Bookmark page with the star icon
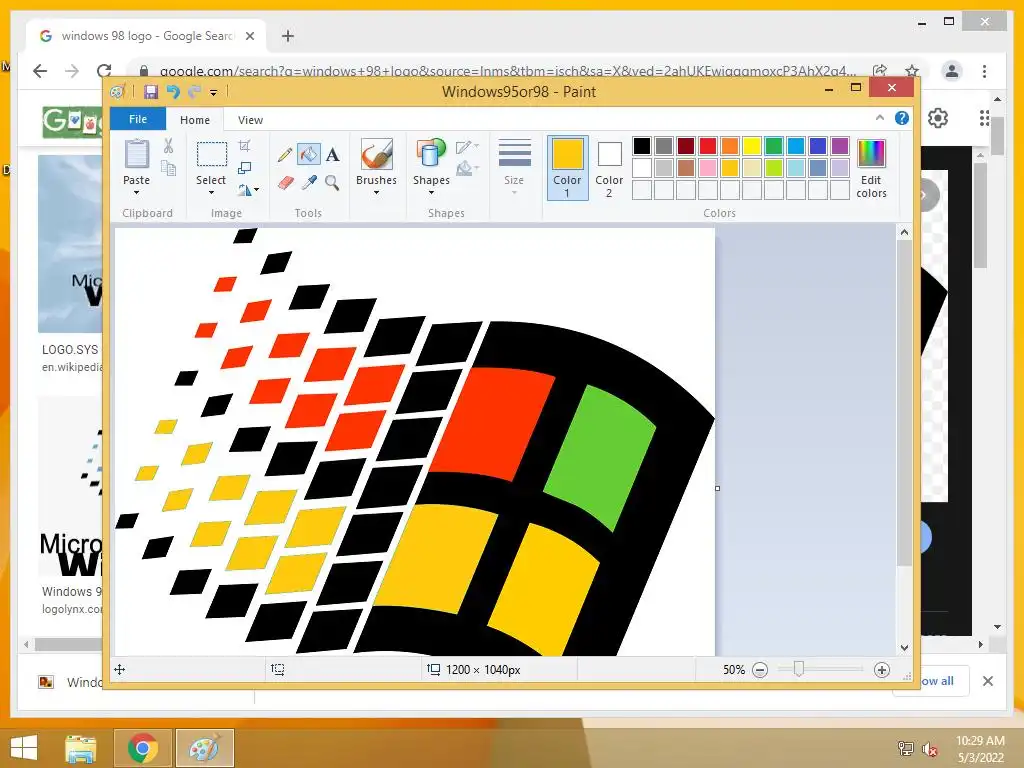 point(912,71)
